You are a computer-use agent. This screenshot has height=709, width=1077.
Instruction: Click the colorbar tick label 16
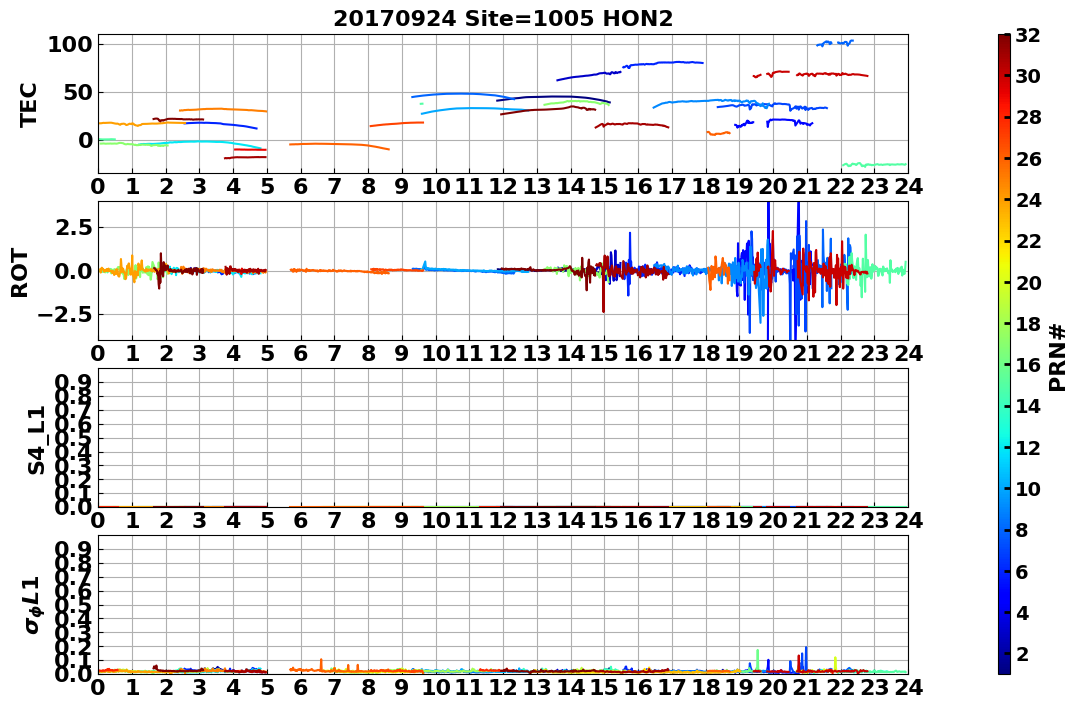tap(1028, 365)
